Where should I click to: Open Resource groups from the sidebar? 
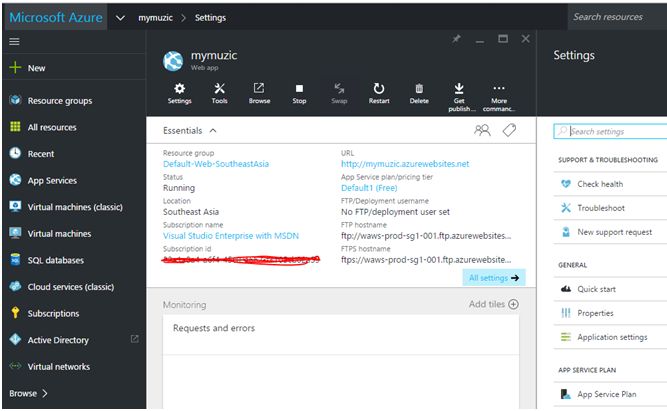[60, 101]
